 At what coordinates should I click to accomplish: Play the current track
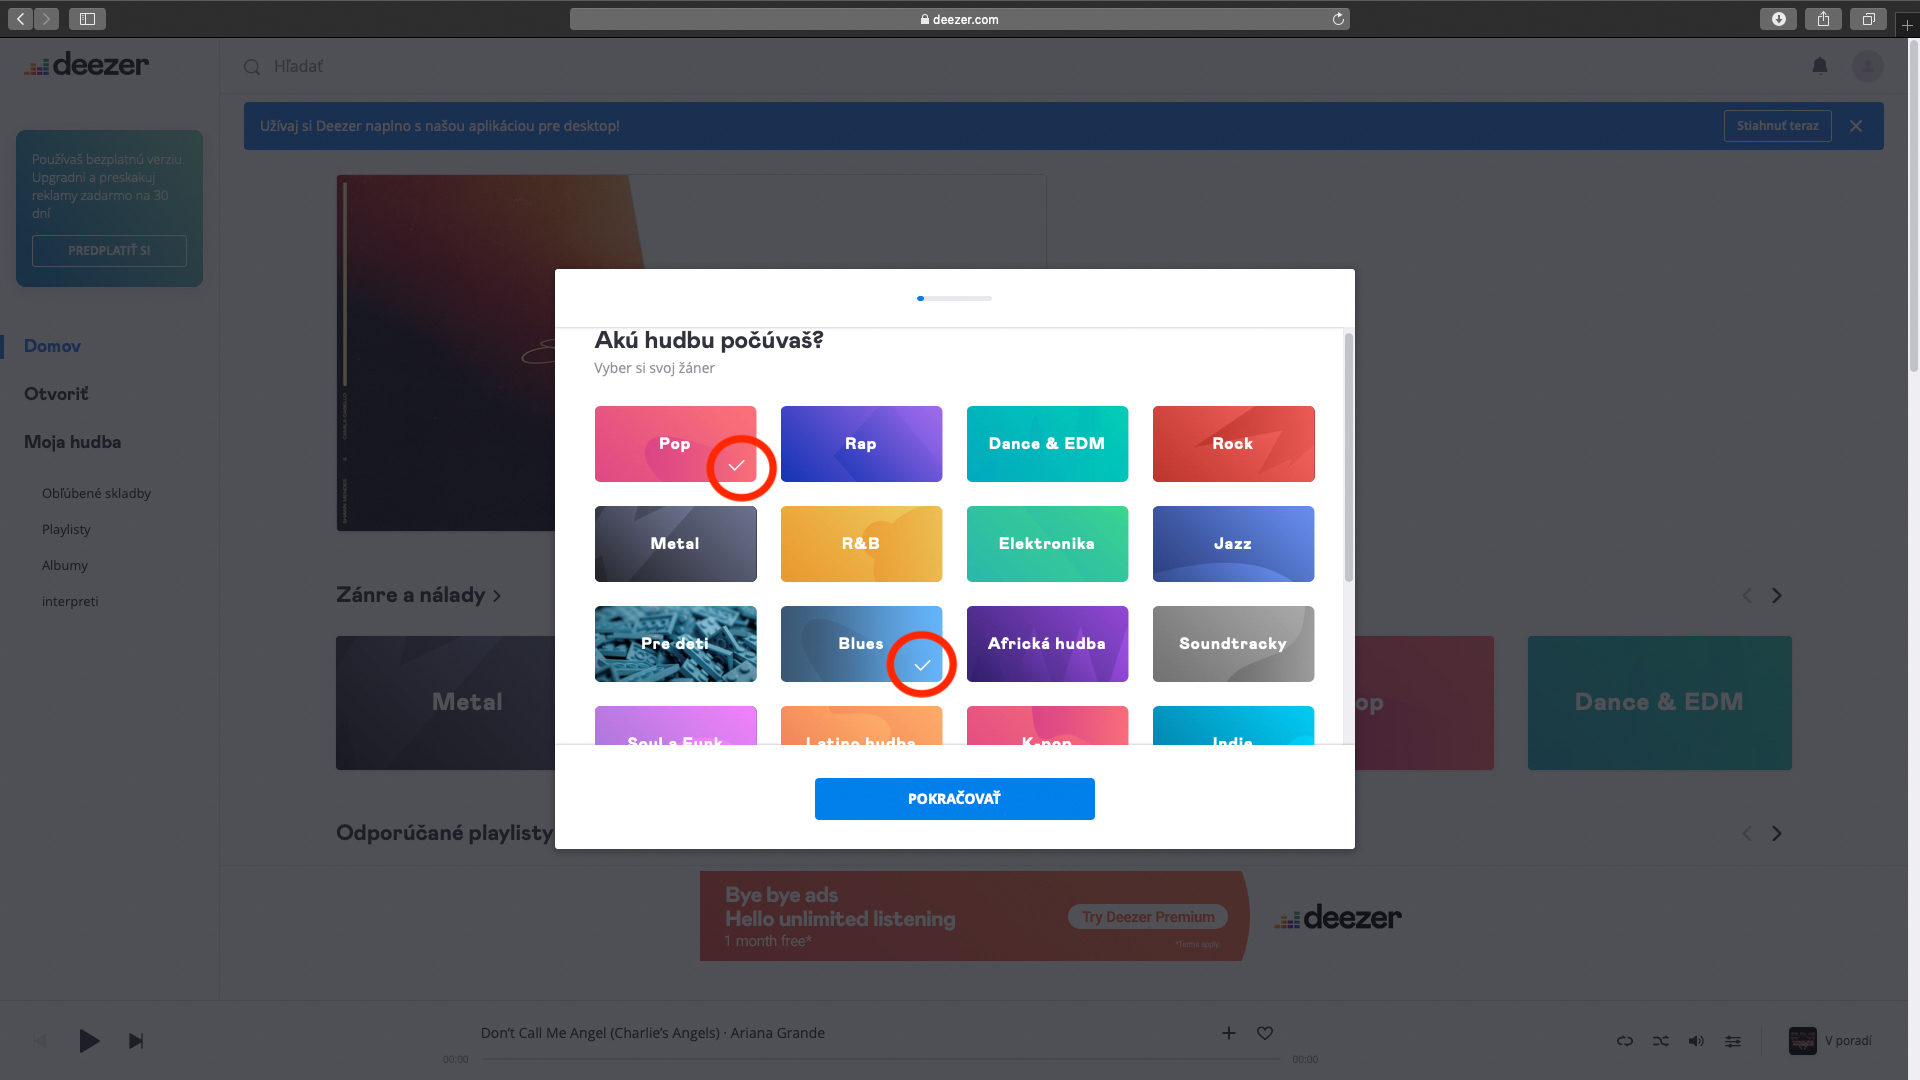pos(89,1041)
